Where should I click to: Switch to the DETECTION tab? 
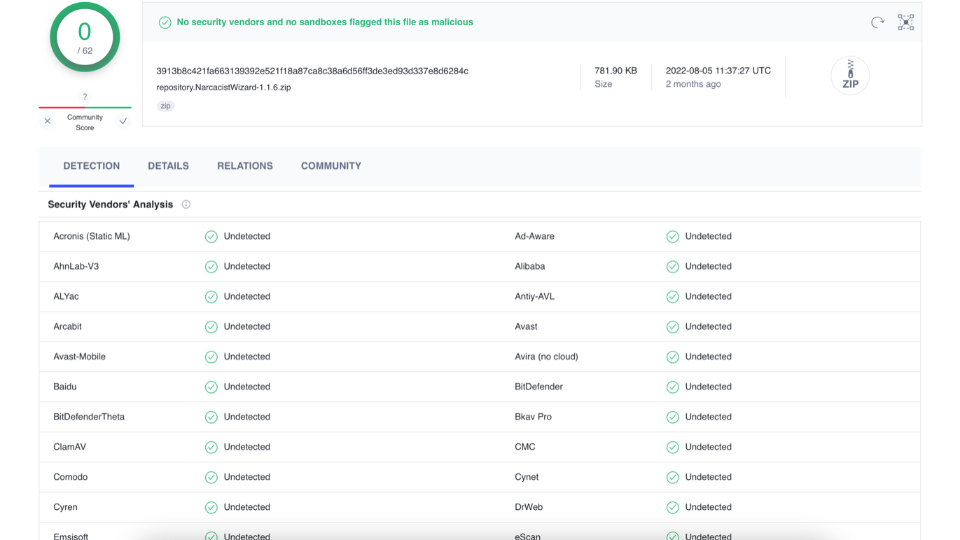[x=91, y=166]
